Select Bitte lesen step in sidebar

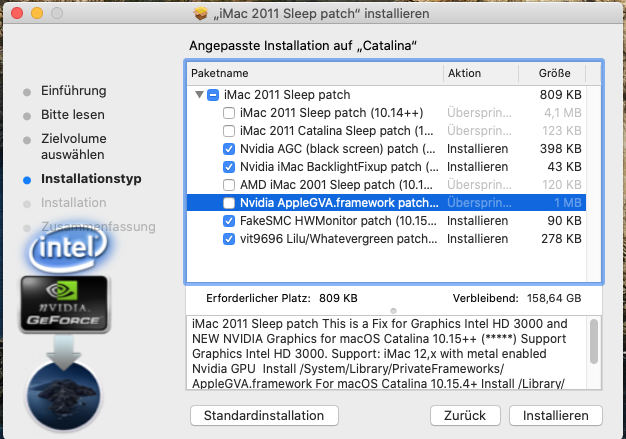click(73, 115)
